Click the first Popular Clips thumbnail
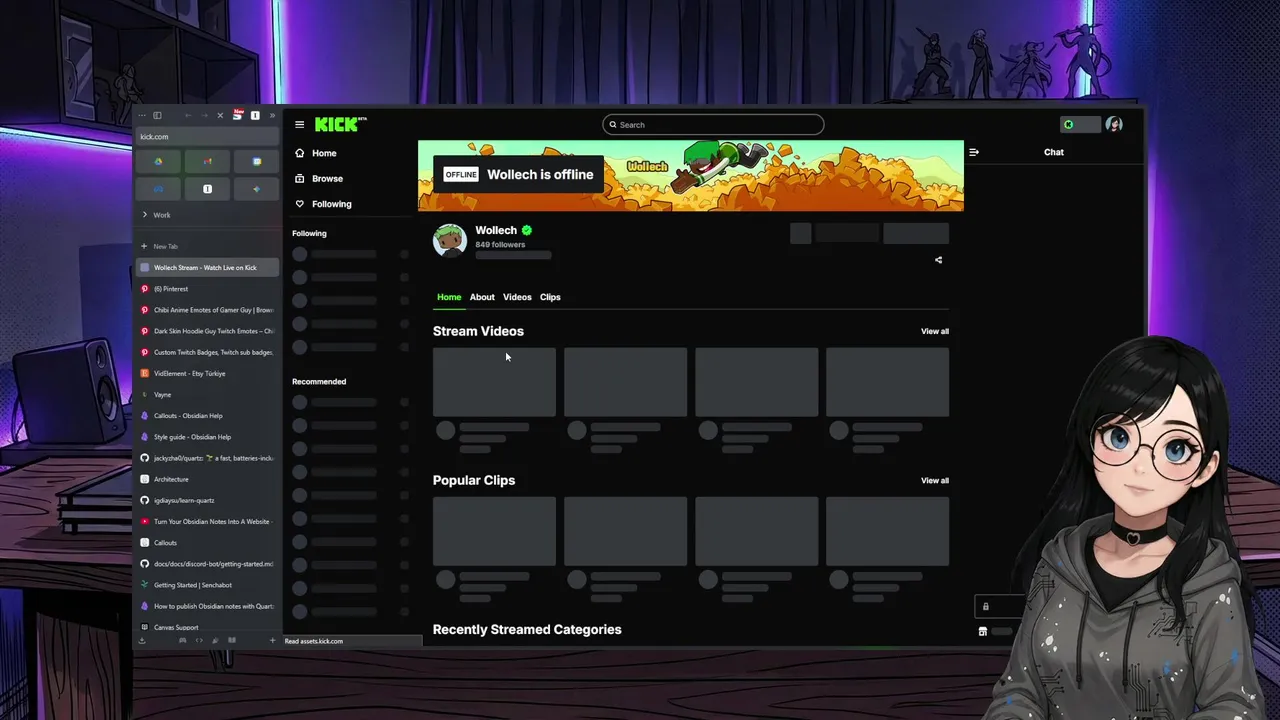 (x=494, y=531)
